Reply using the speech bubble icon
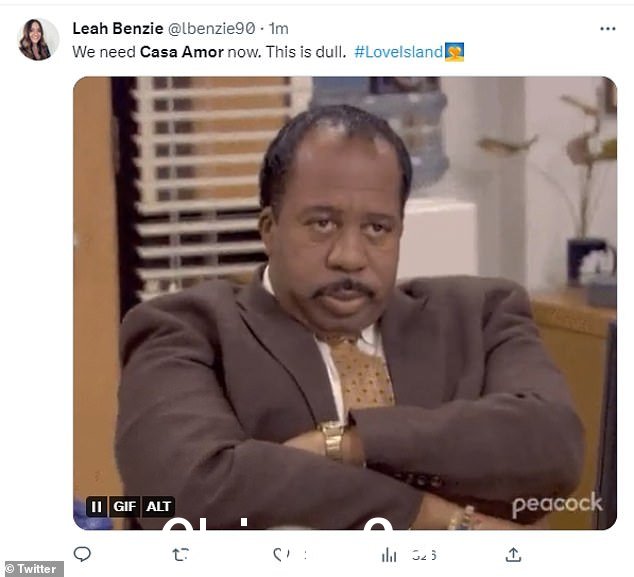 pos(82,554)
